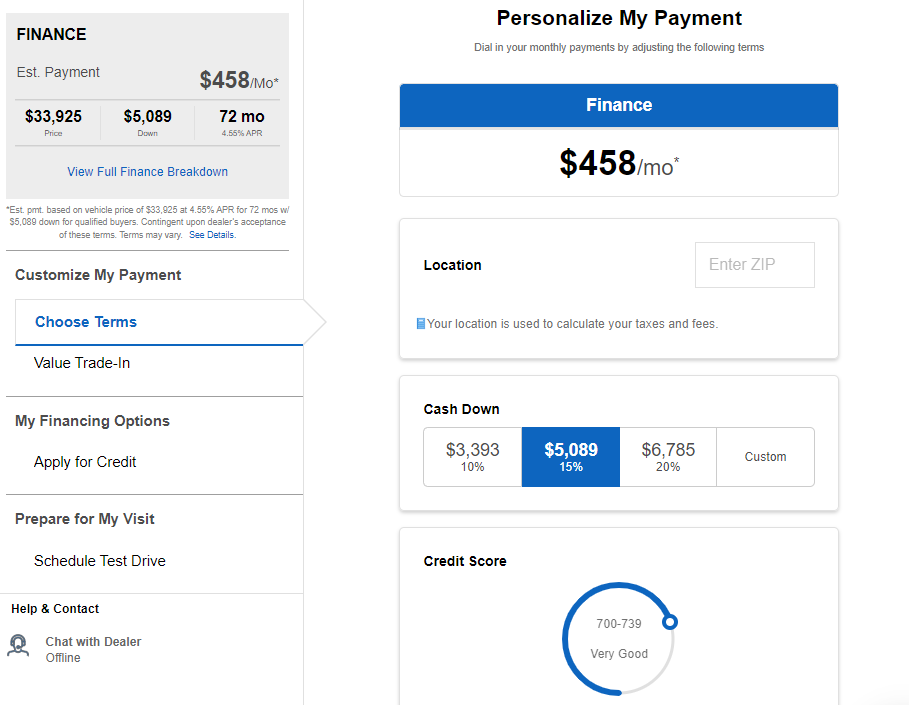
Task: Click the My Financing Options heading
Action: click(92, 421)
